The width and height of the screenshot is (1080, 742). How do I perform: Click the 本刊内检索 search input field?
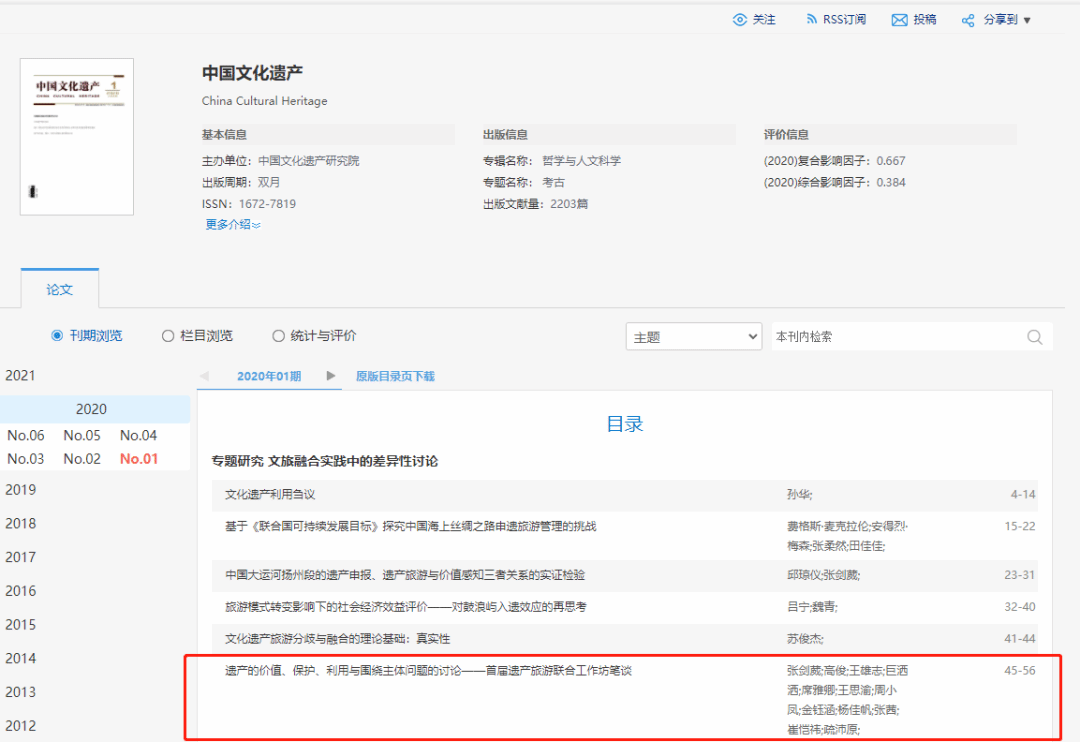[x=895, y=337]
